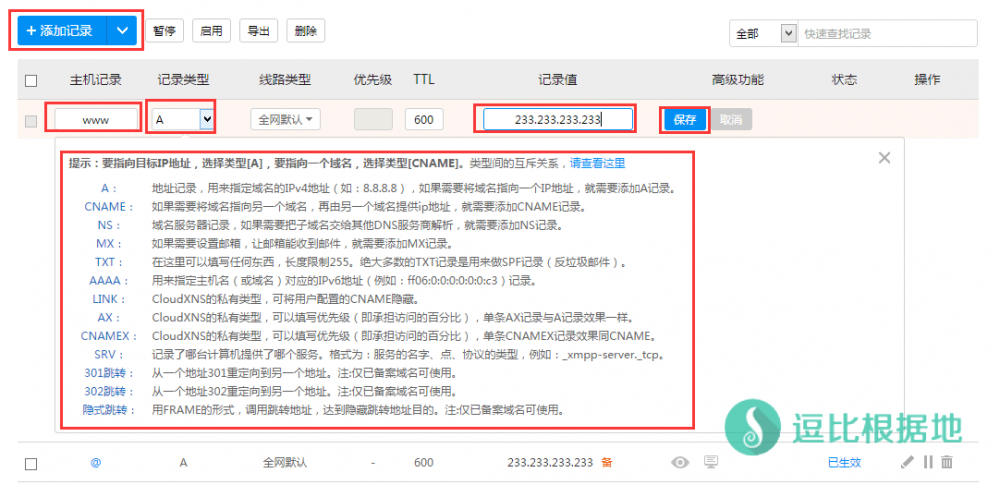Click the edit pencil icon in @ record row
This screenshot has height=485, width=1000.
pos(907,462)
